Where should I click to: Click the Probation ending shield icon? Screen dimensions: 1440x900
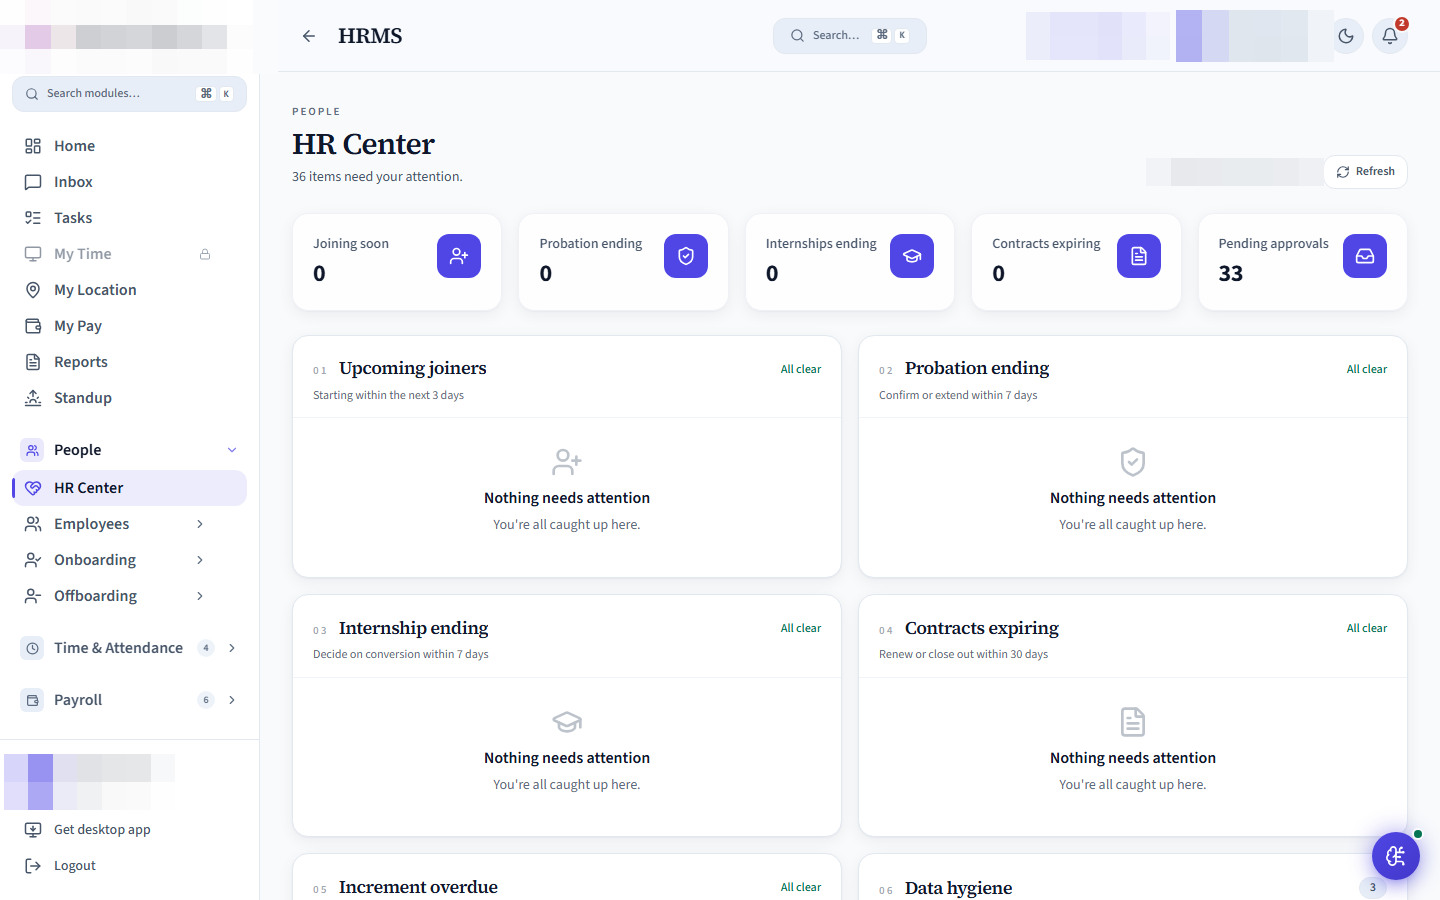[x=686, y=256]
